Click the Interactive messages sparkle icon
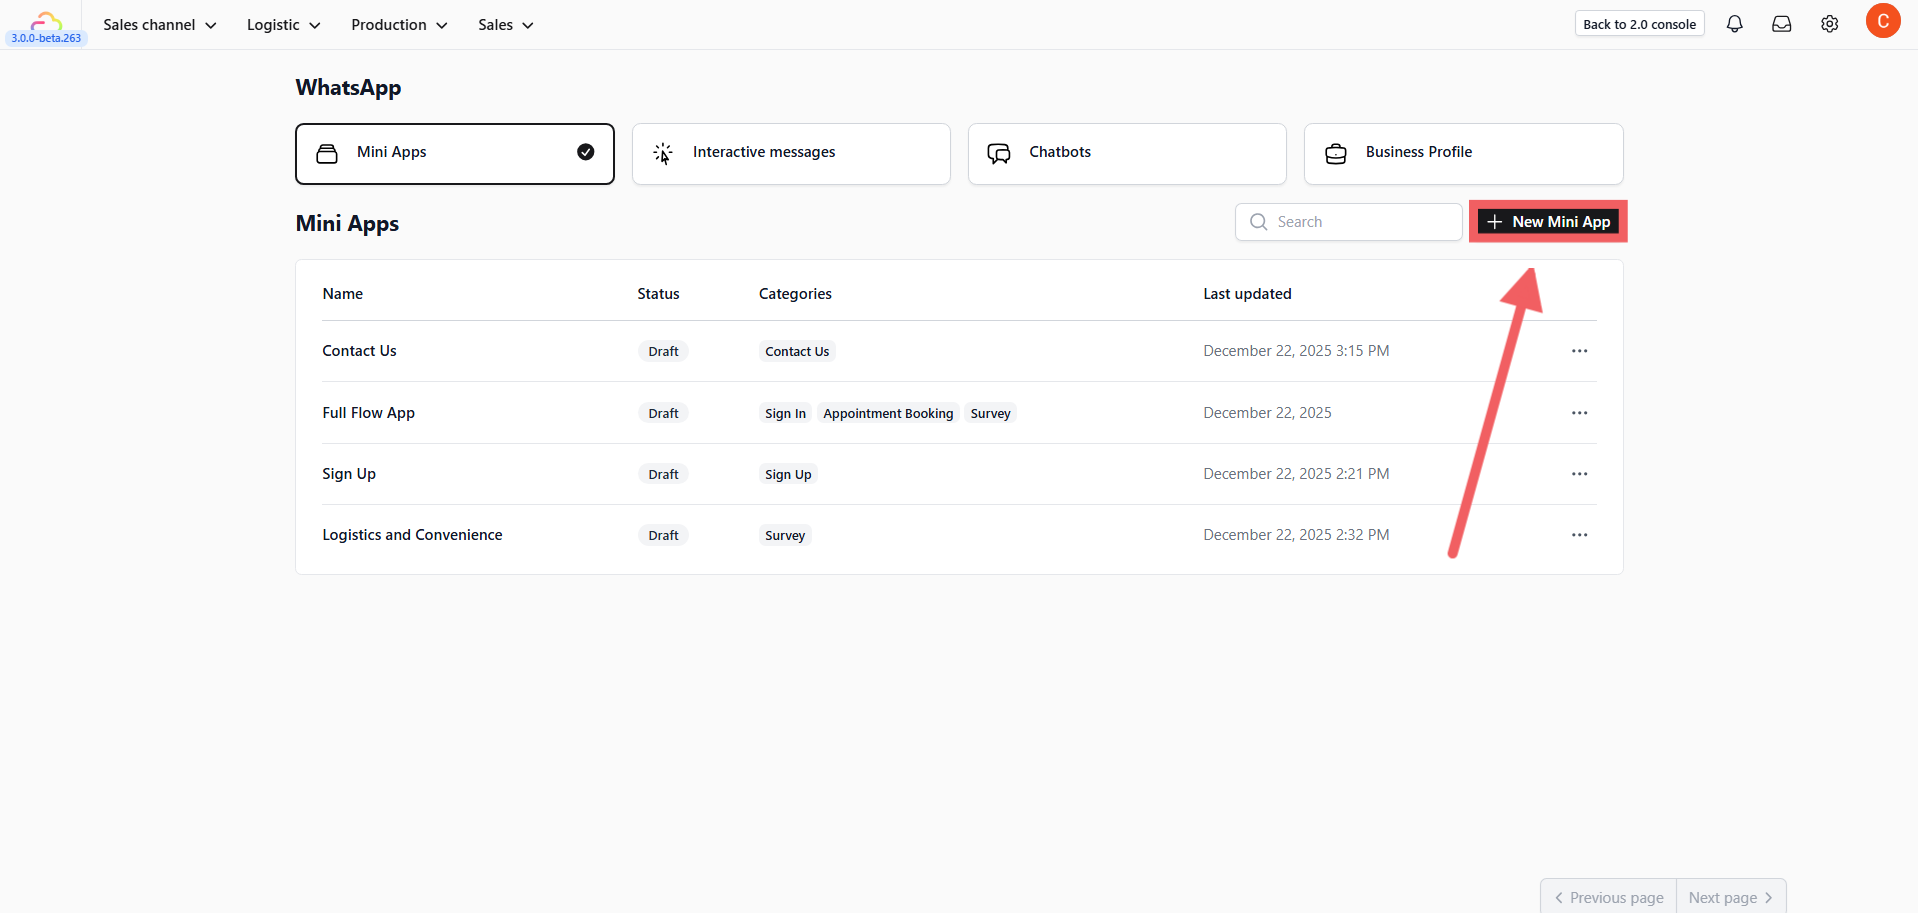This screenshot has height=914, width=1919. click(663, 153)
